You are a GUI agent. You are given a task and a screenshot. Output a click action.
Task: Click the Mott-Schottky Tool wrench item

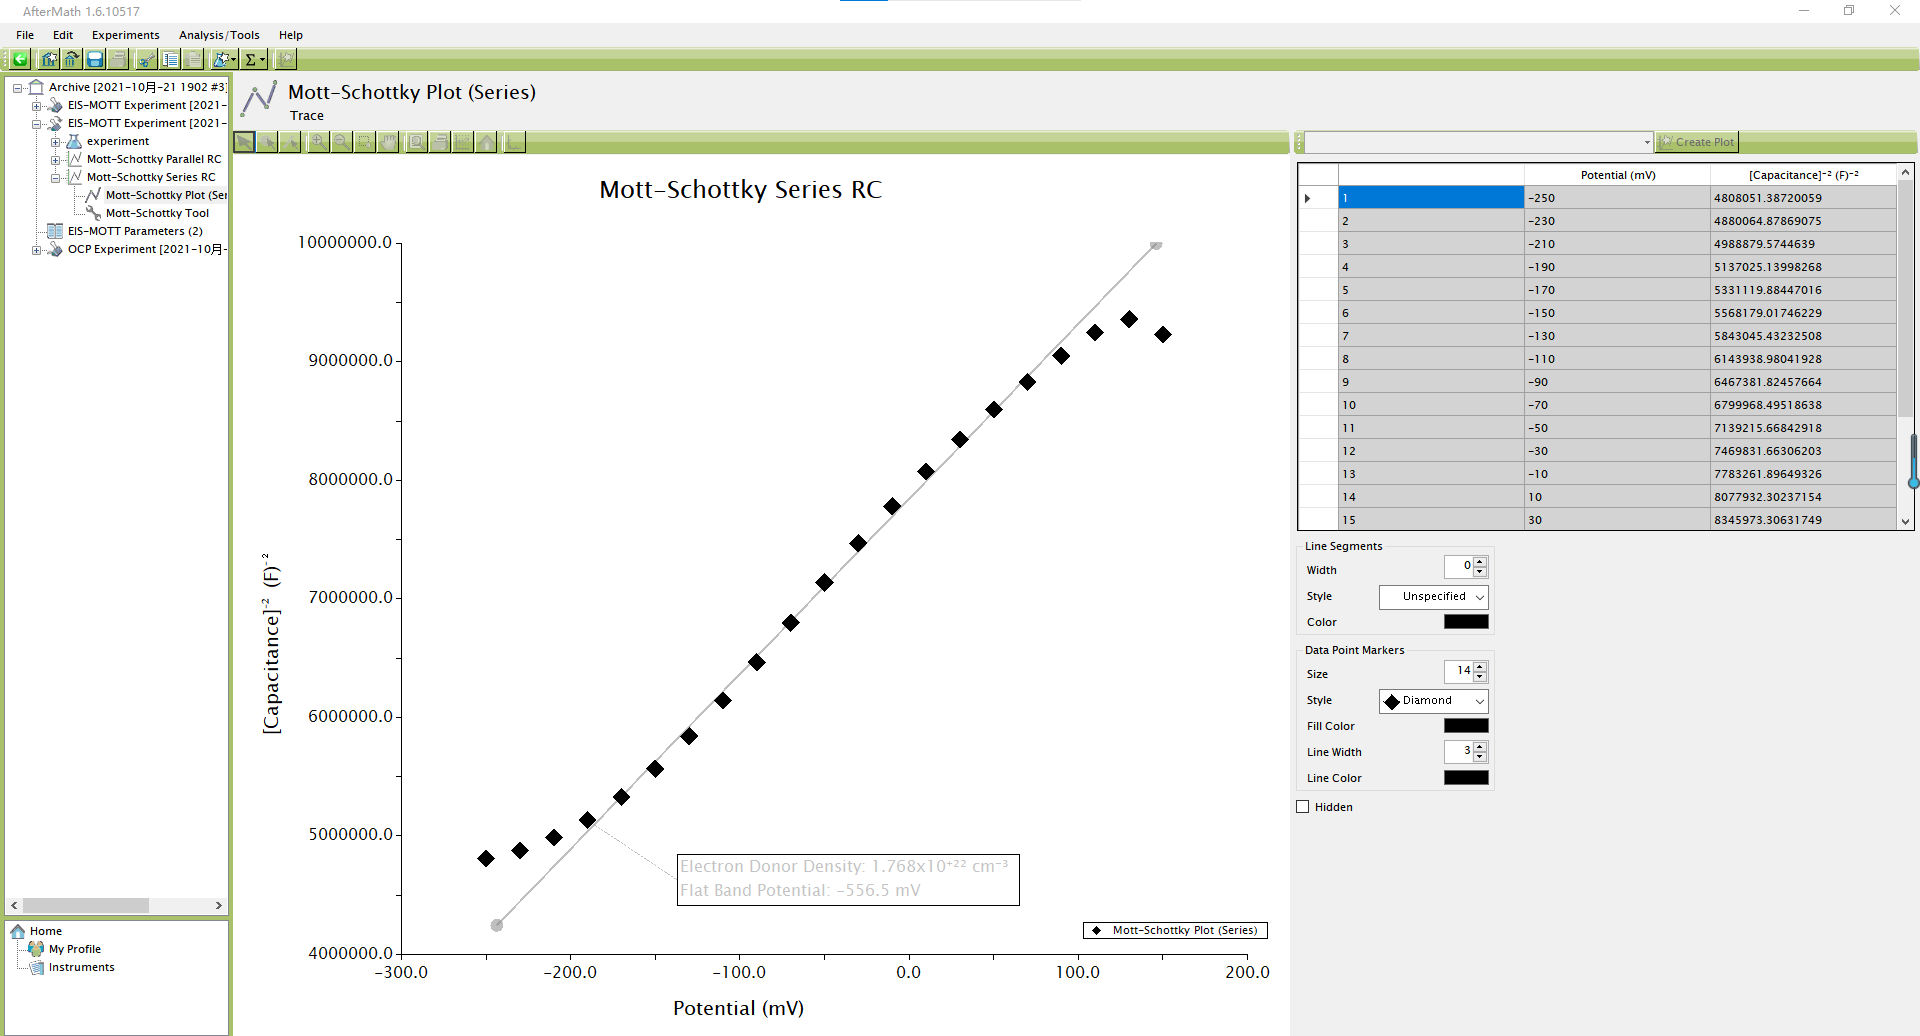coord(157,213)
